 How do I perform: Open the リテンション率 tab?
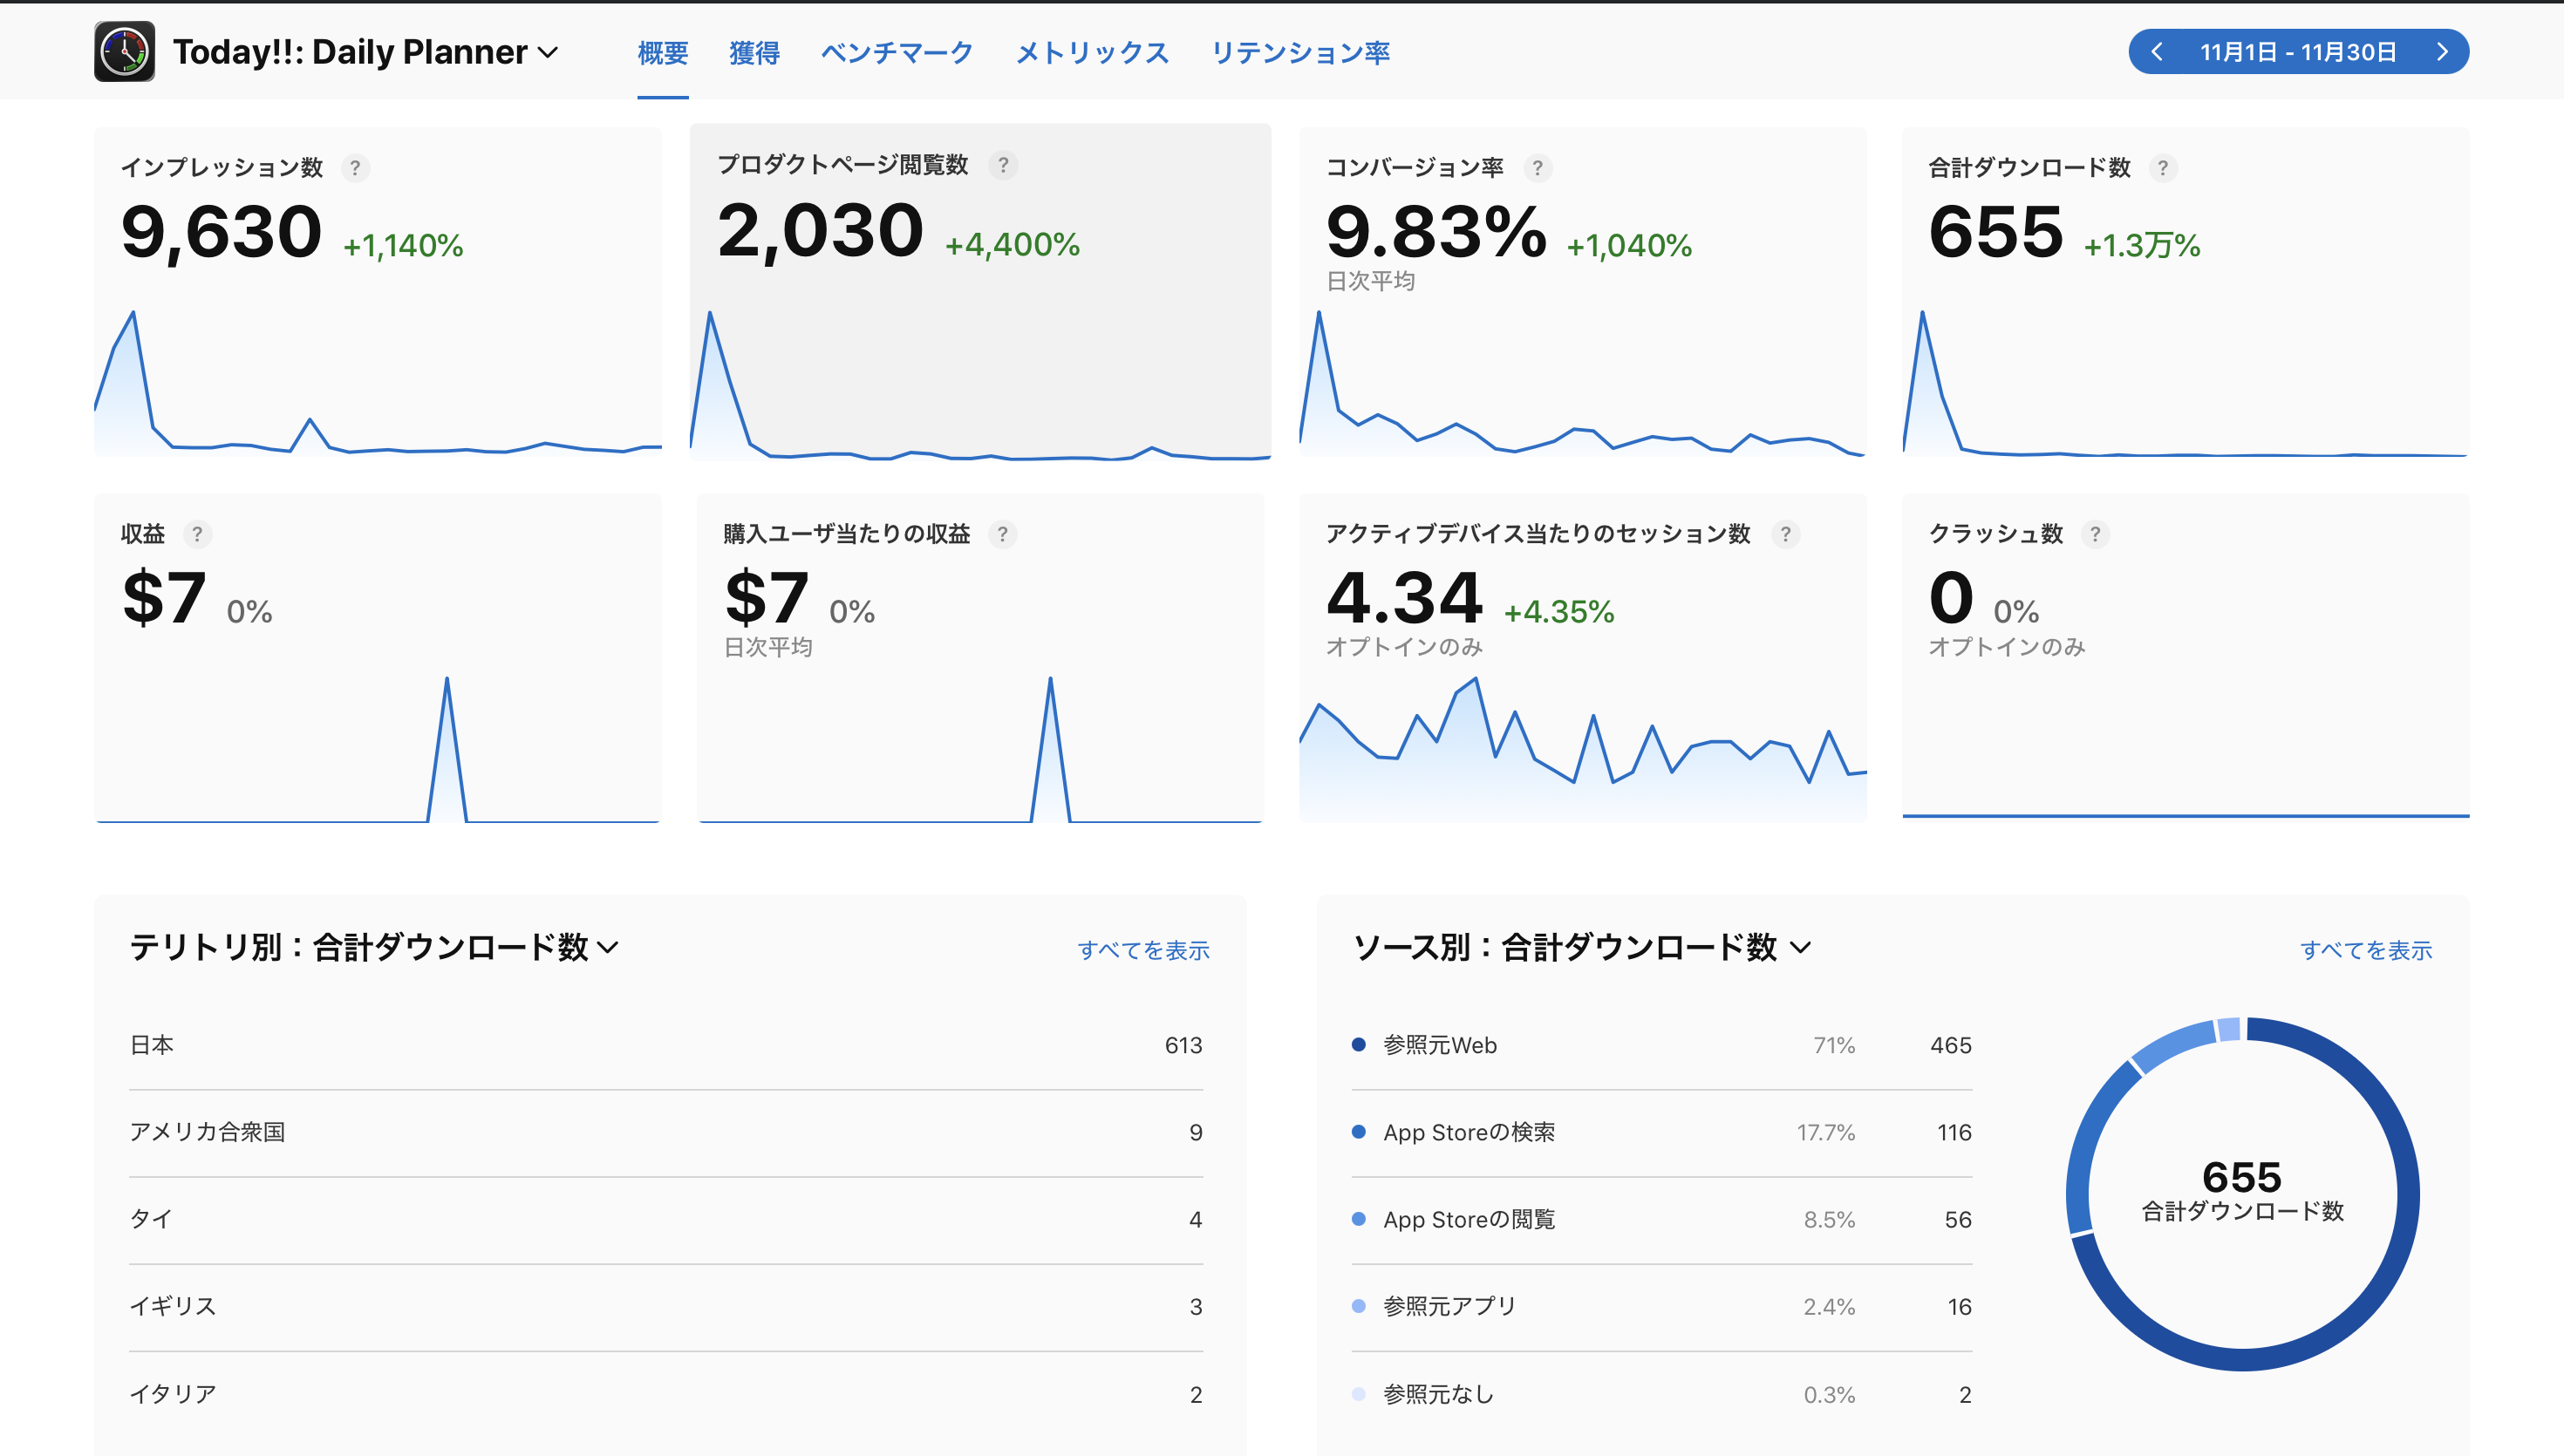point(1300,52)
